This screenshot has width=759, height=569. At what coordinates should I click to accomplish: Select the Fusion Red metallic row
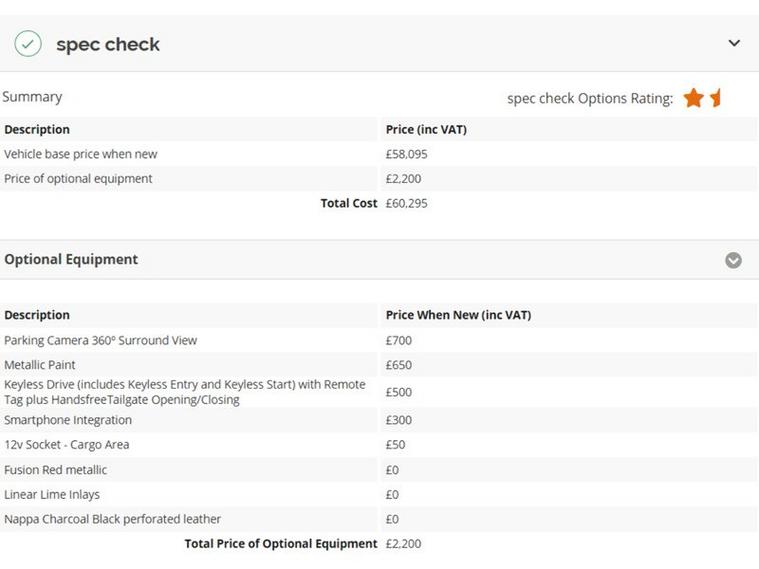point(56,469)
